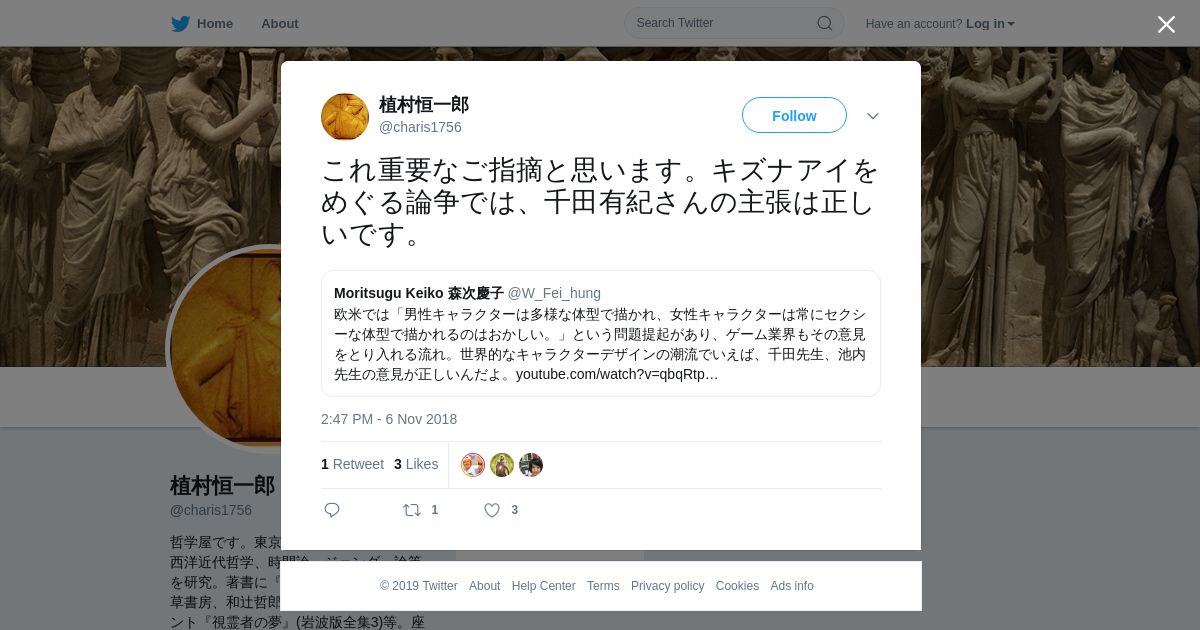View the 1 Retweet list
The width and height of the screenshot is (1200, 630).
pyautogui.click(x=352, y=464)
